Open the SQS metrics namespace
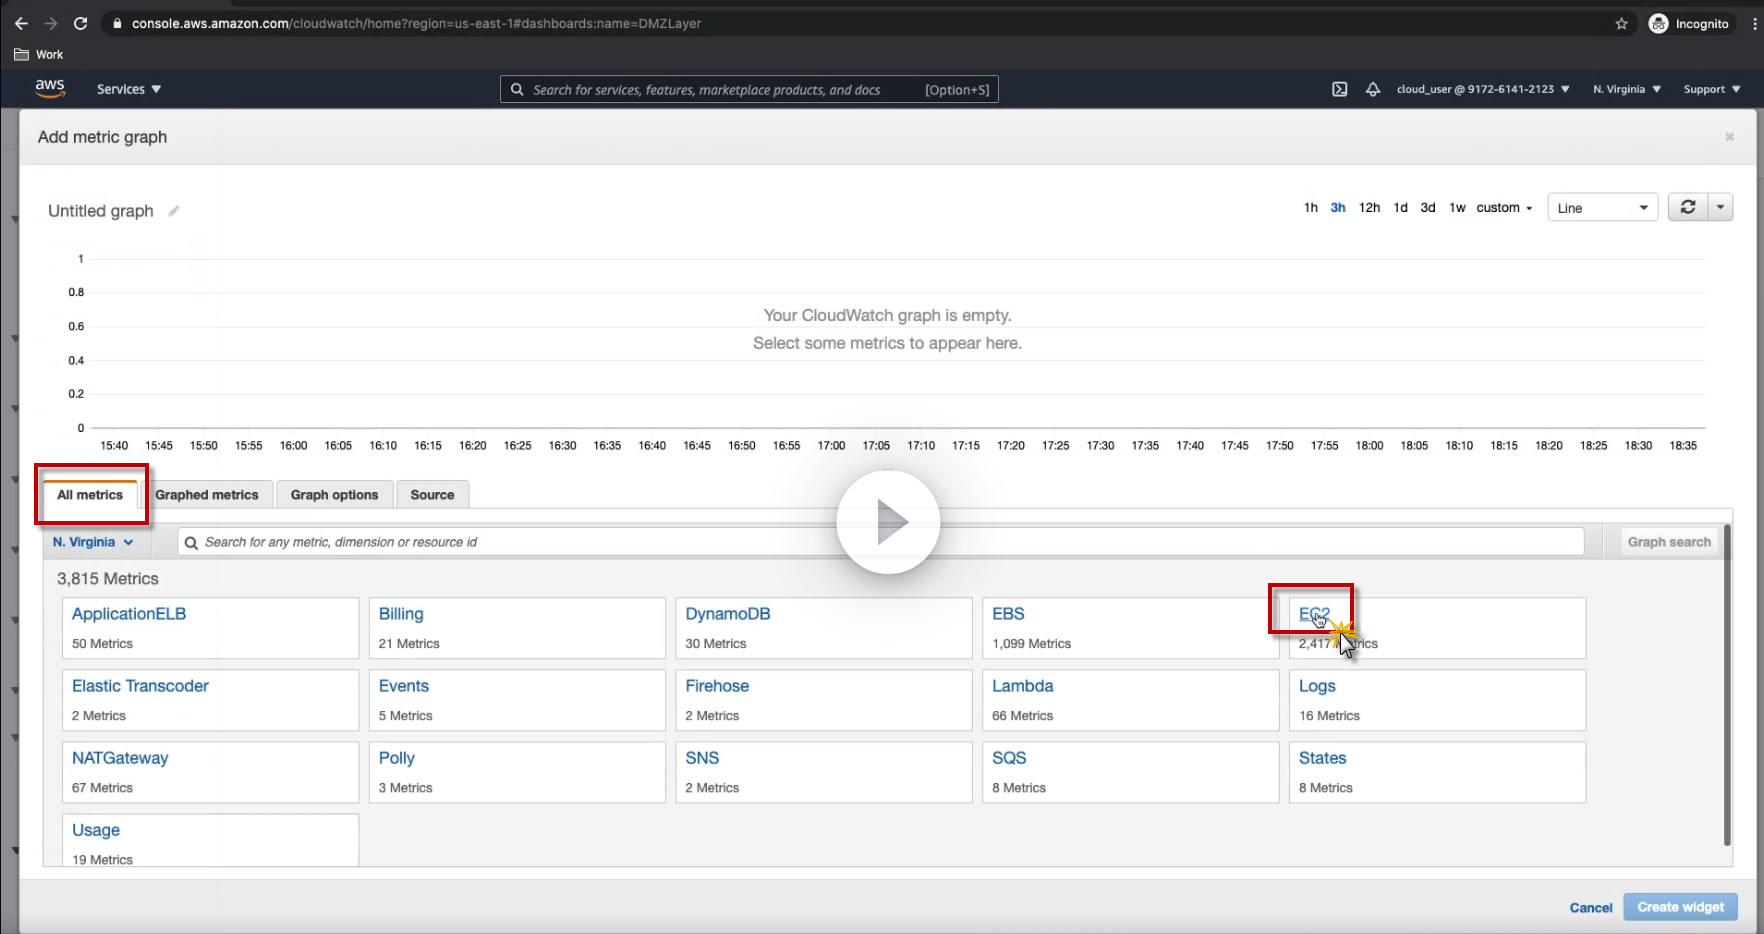The image size is (1764, 934). pyautogui.click(x=1009, y=758)
